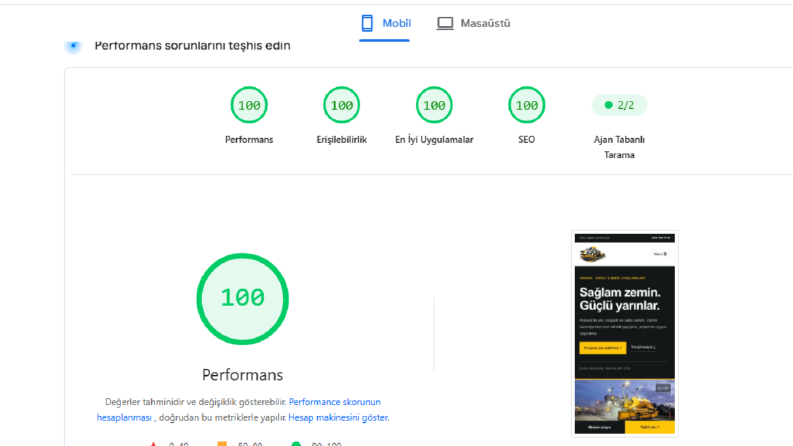Click the Ajan Tabanlı Tarama label
The width and height of the screenshot is (793, 446).
coord(619,147)
